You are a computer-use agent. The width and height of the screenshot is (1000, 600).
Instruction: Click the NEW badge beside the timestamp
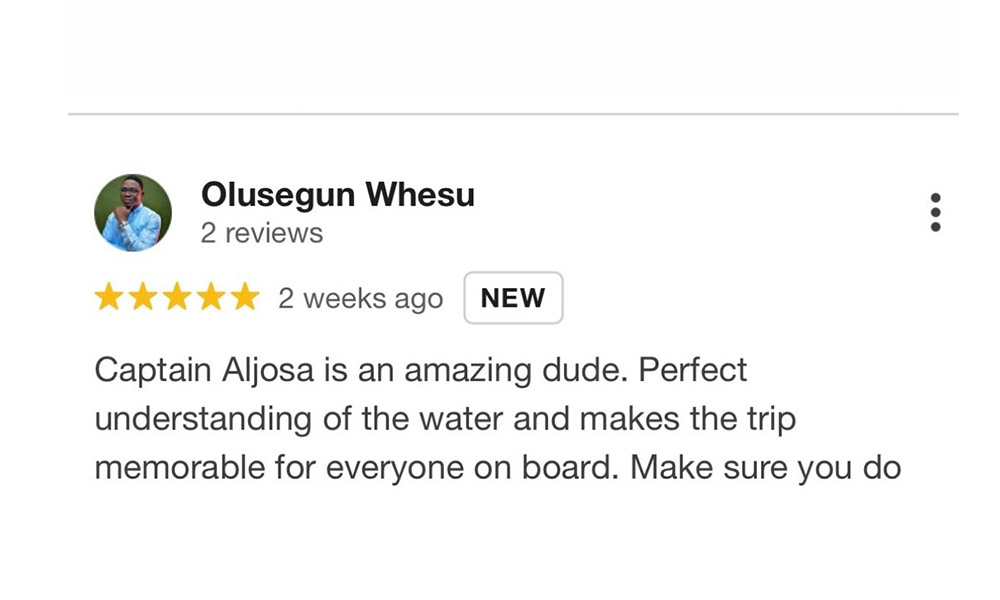pyautogui.click(x=513, y=298)
